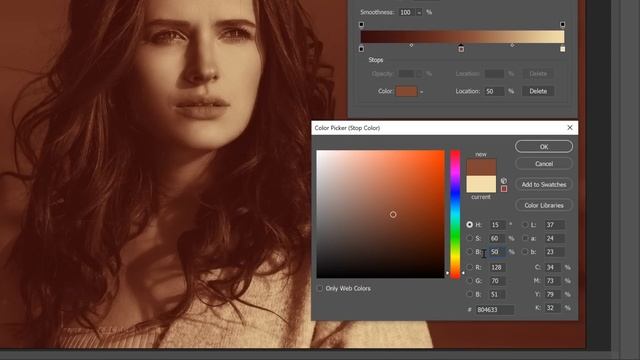Image resolution: width=640 pixels, height=360 pixels.
Task: Click the green value field showing 70
Action: [498, 281]
